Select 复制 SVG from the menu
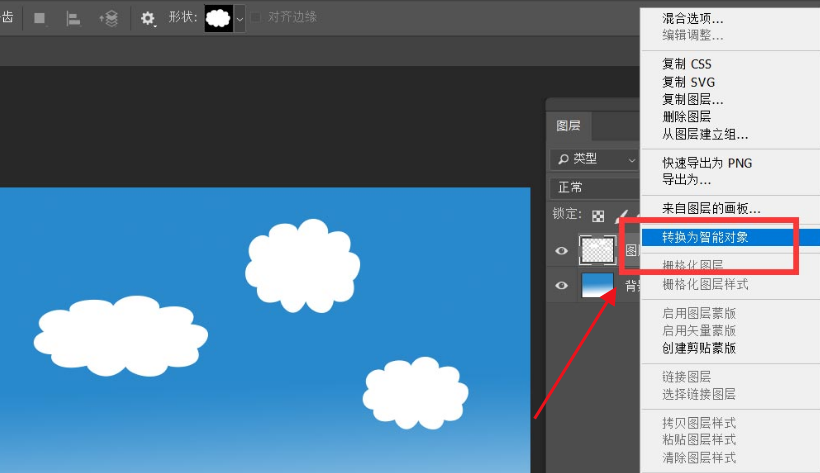820x473 pixels. pos(688,82)
